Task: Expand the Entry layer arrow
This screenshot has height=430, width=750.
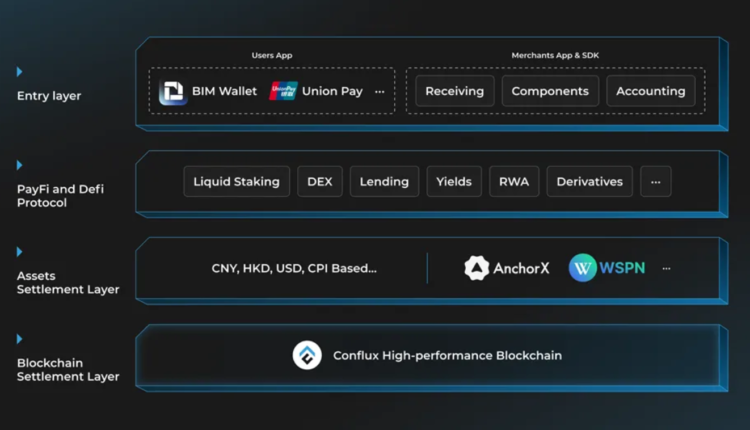Action: point(20,72)
